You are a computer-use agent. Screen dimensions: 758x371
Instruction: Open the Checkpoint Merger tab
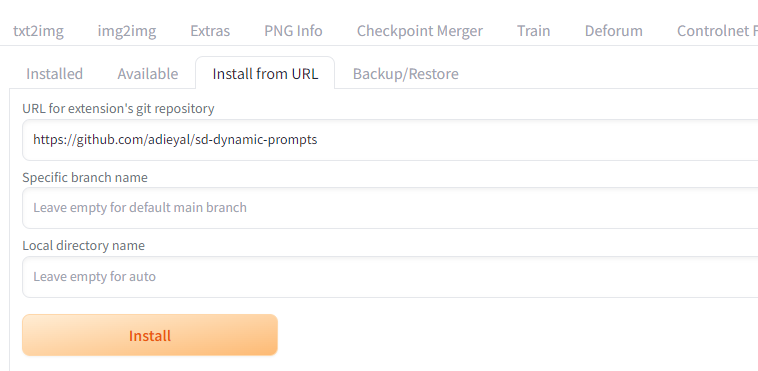pyautogui.click(x=420, y=31)
